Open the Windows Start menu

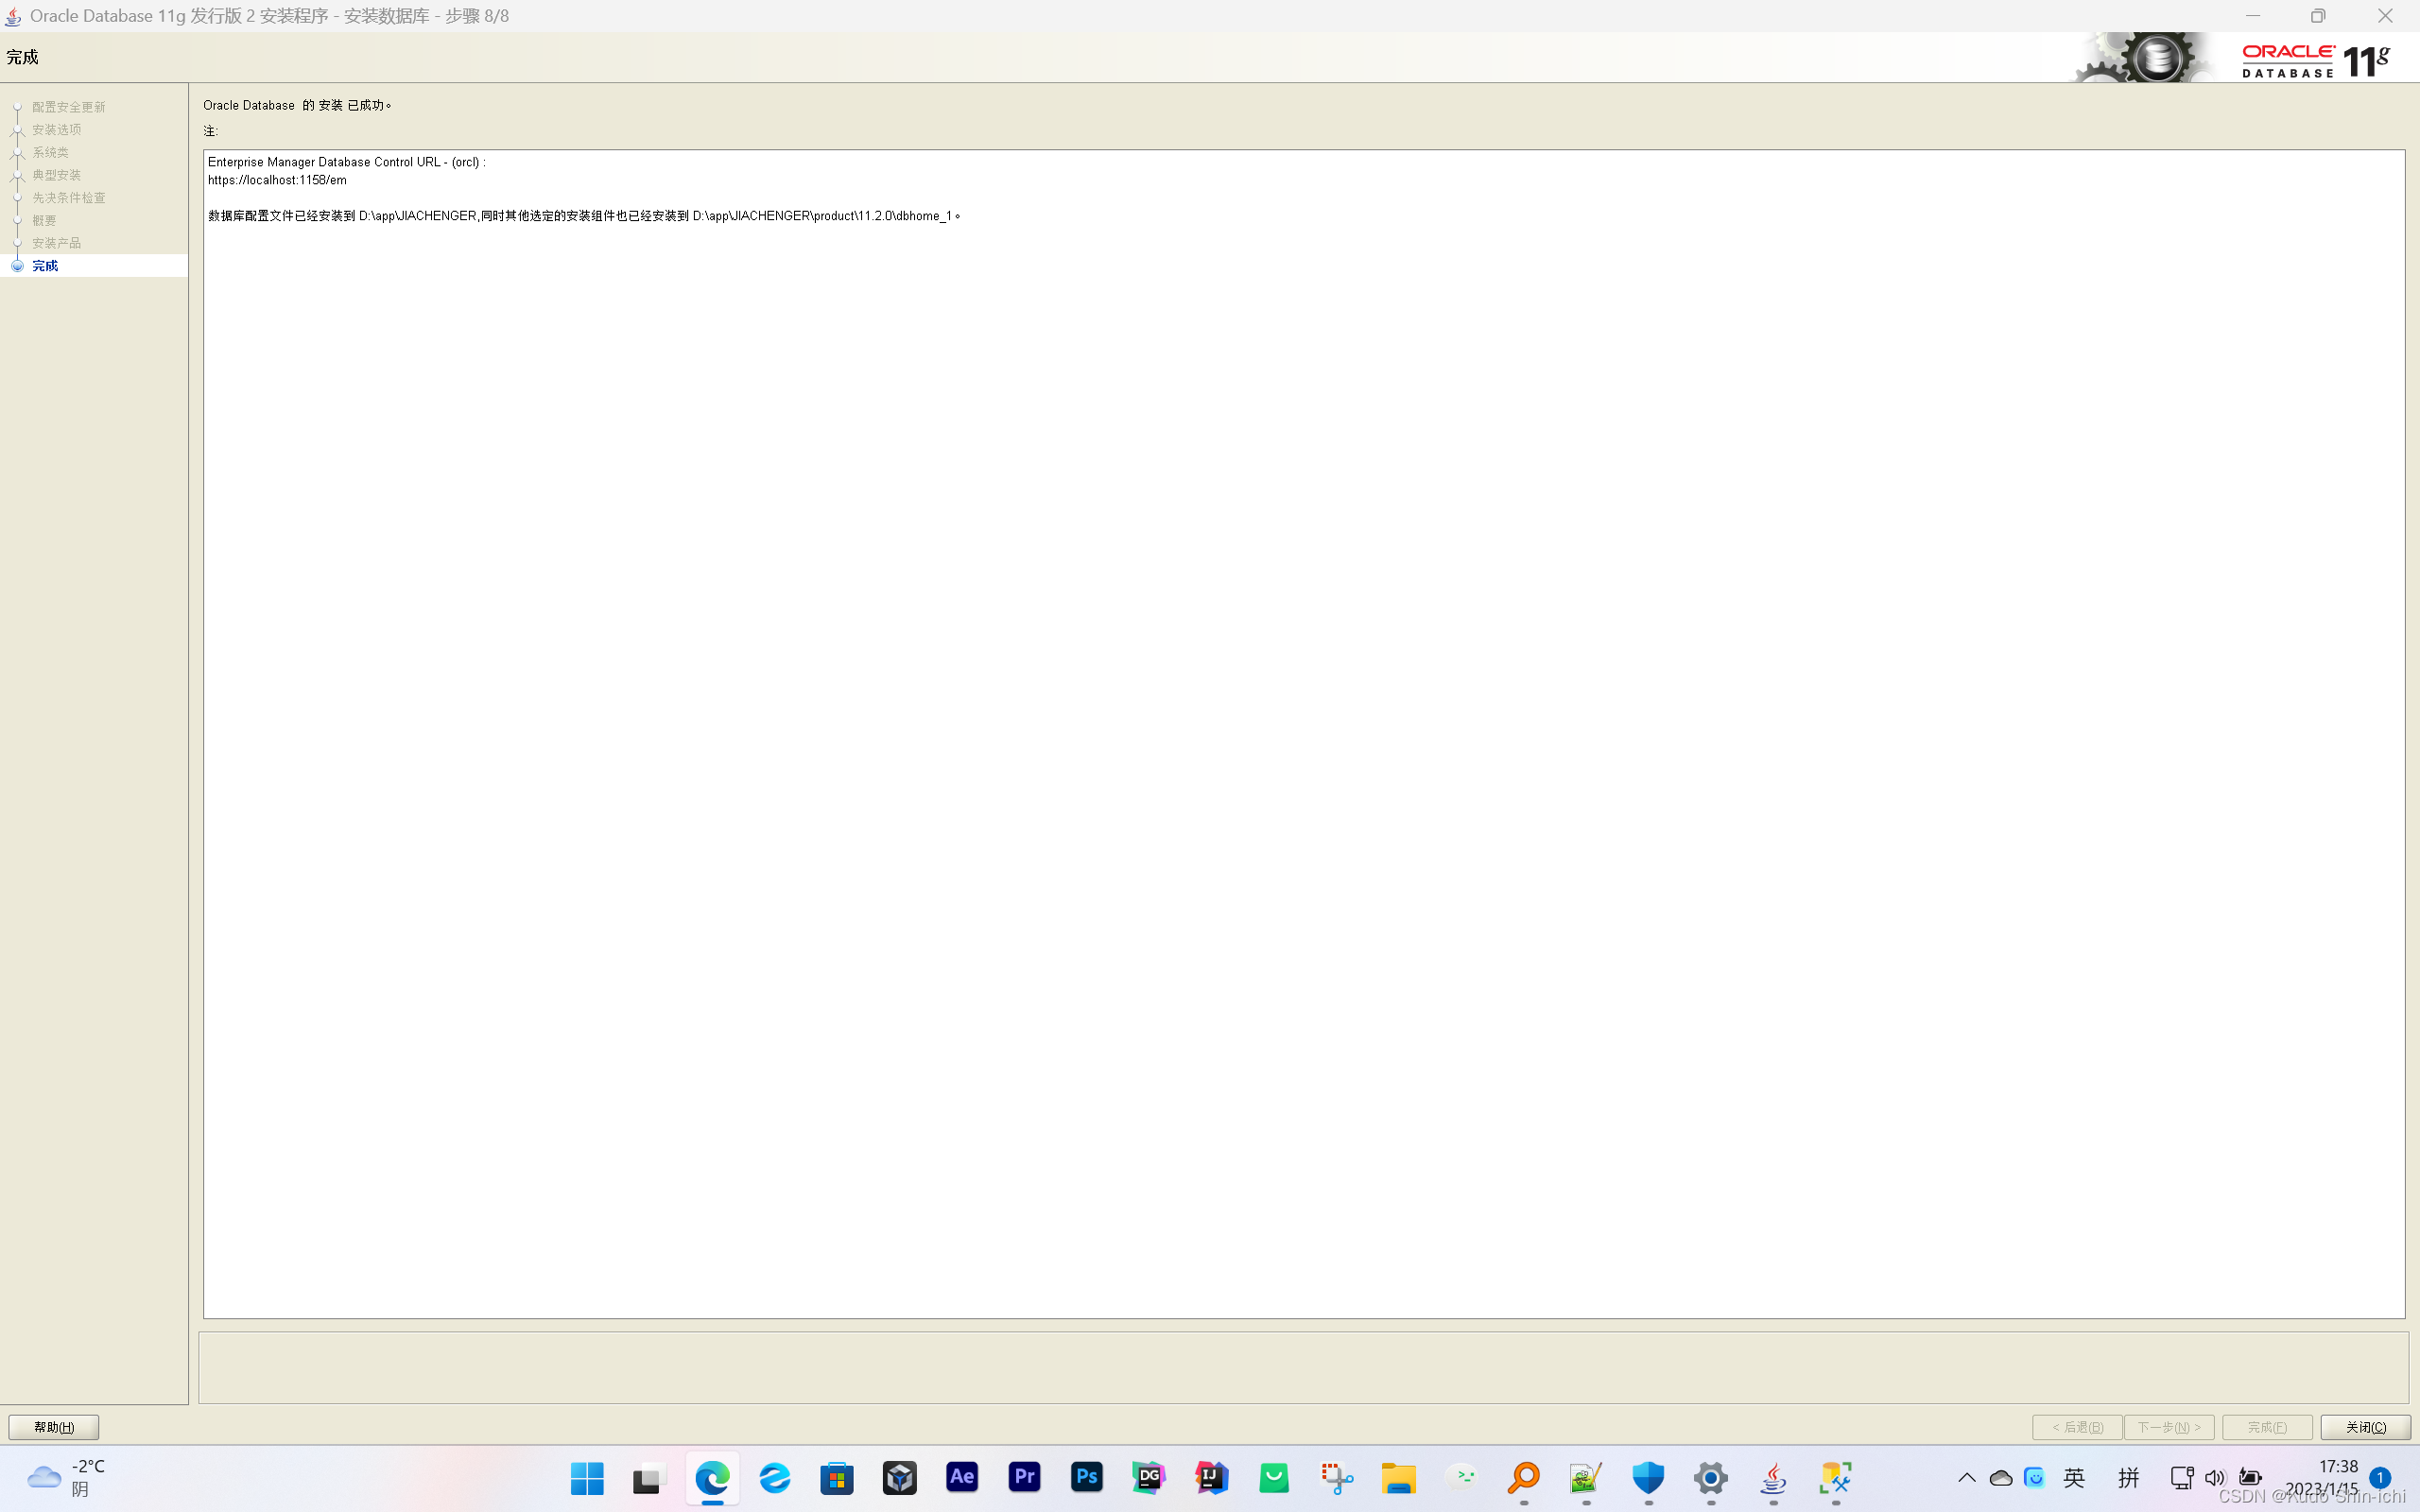587,1477
